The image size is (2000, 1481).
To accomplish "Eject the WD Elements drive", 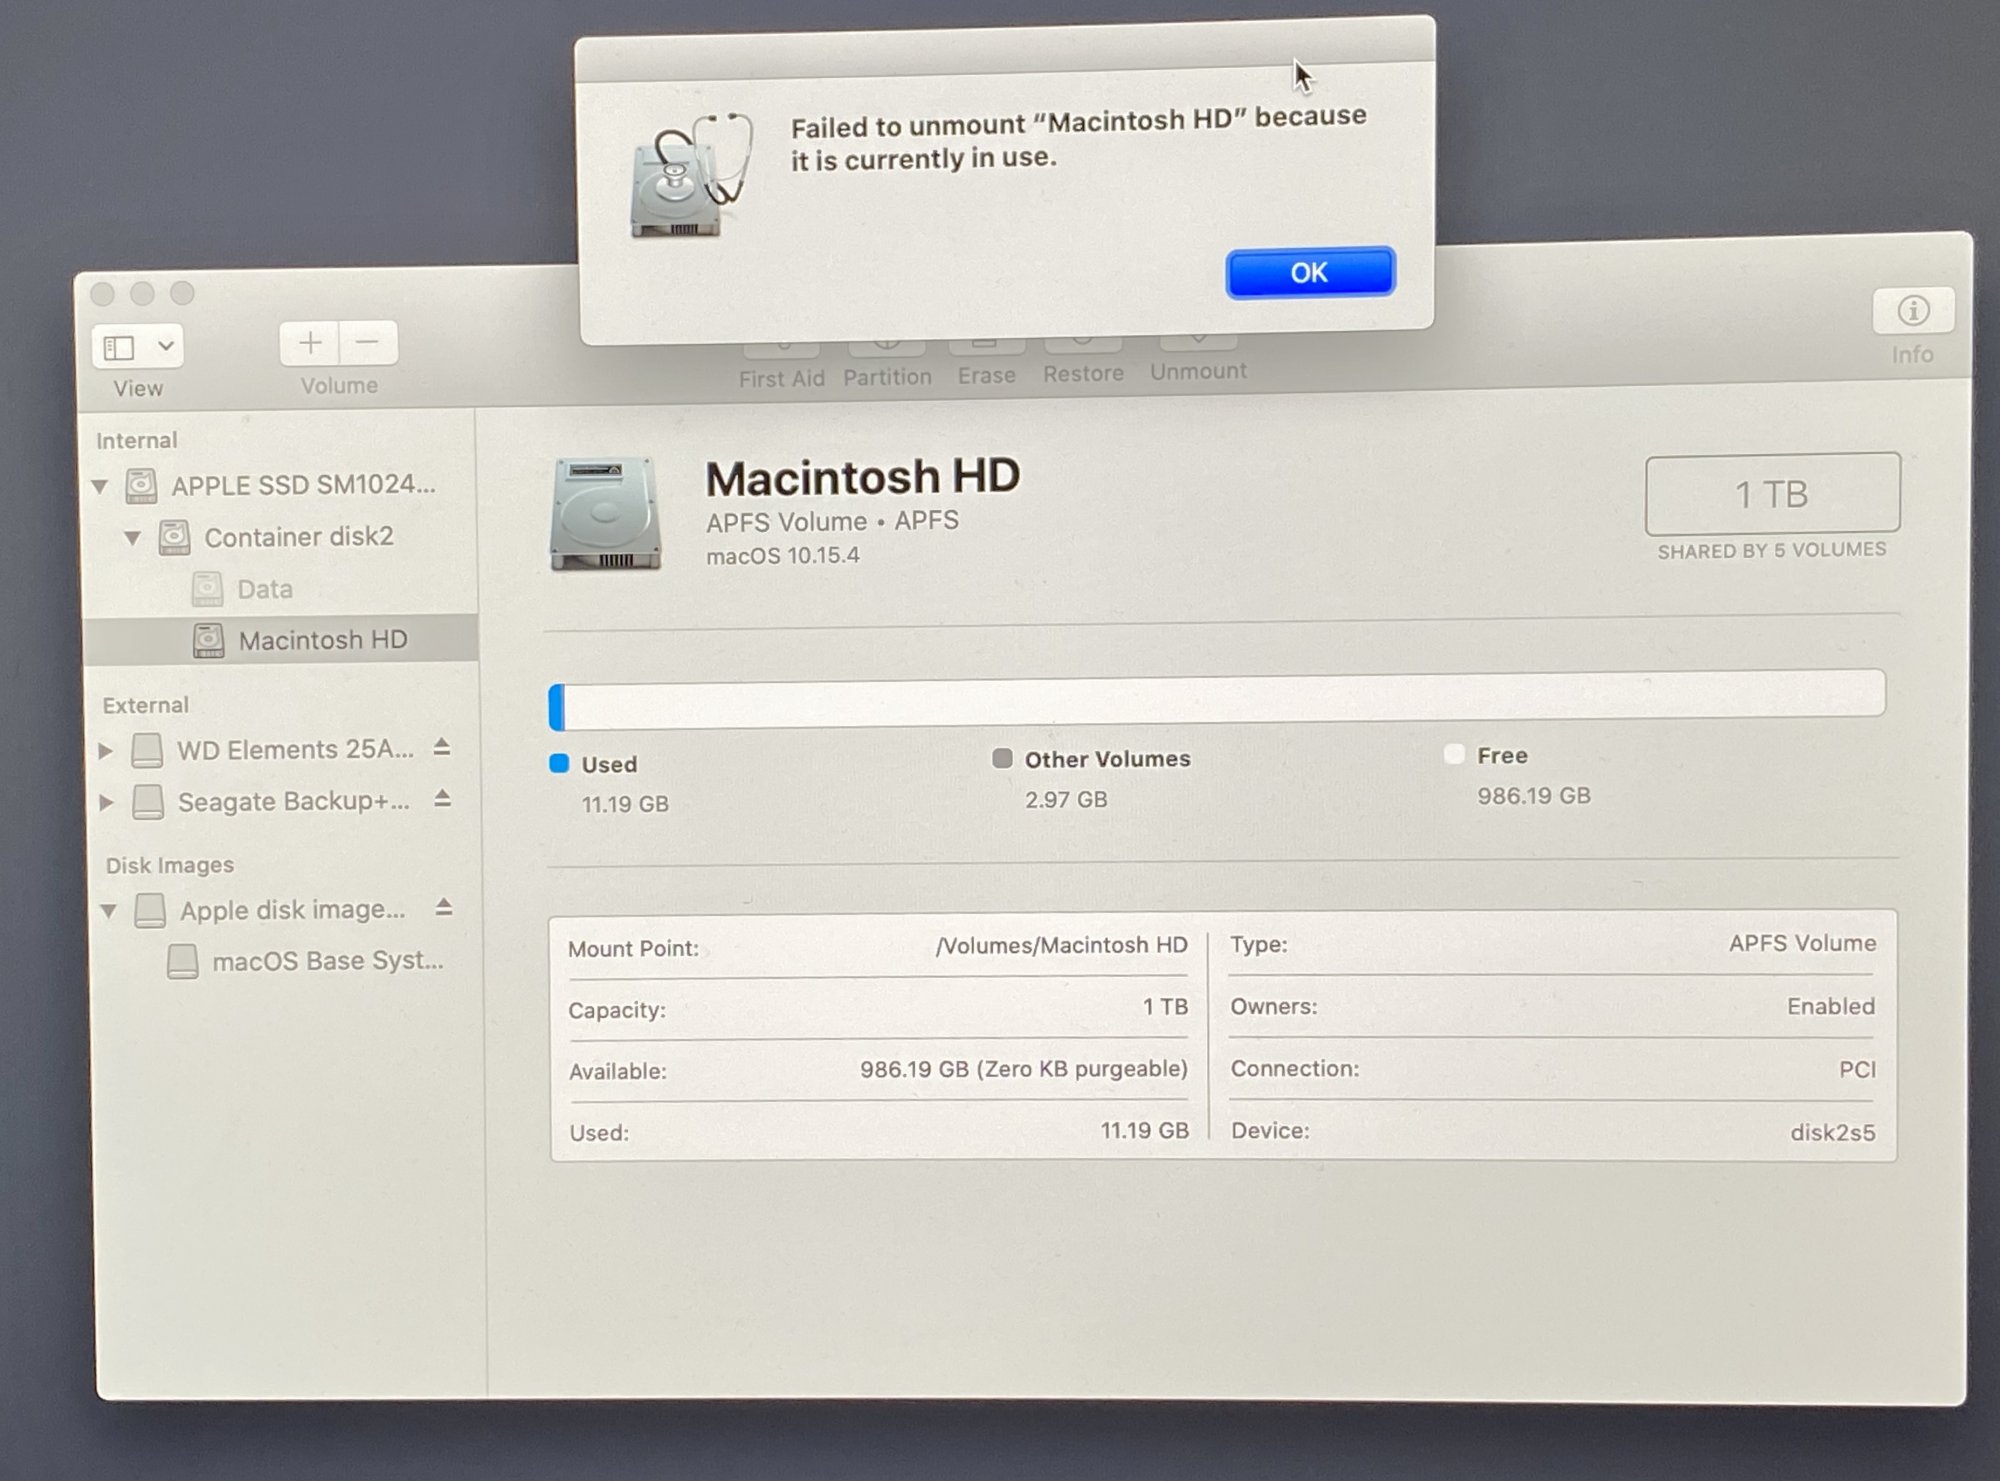I will pos(442,747).
